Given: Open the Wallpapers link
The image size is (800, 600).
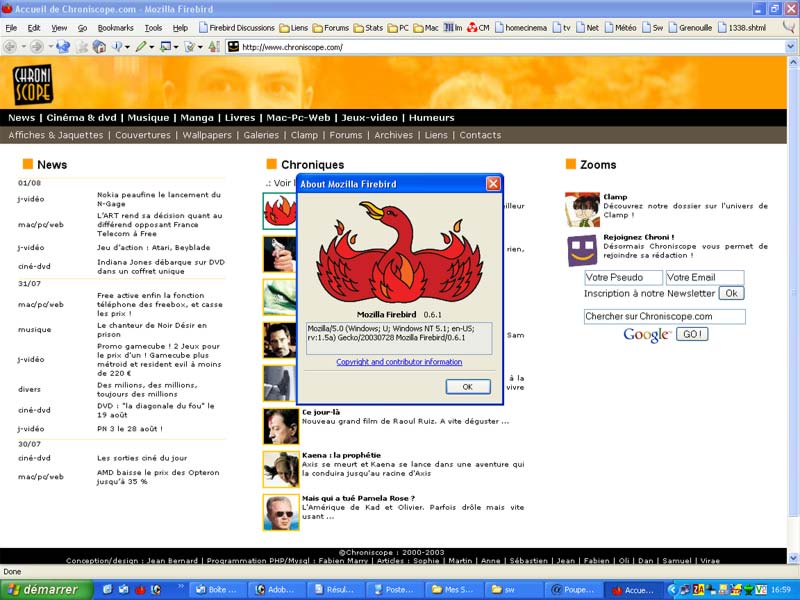Looking at the screenshot, I should (x=207, y=135).
